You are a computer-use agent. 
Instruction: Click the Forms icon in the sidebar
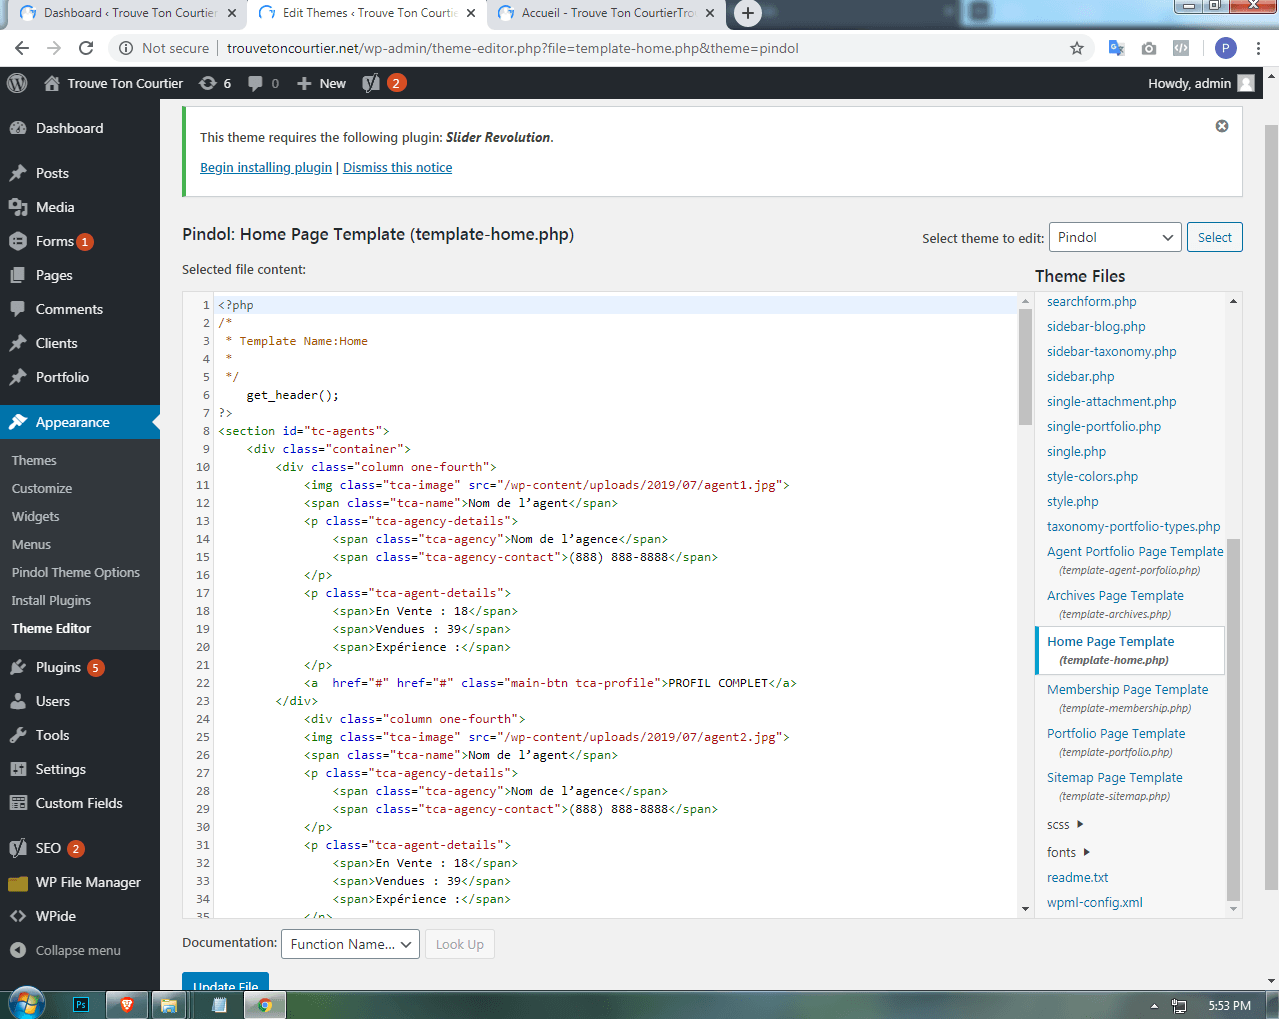(x=18, y=241)
